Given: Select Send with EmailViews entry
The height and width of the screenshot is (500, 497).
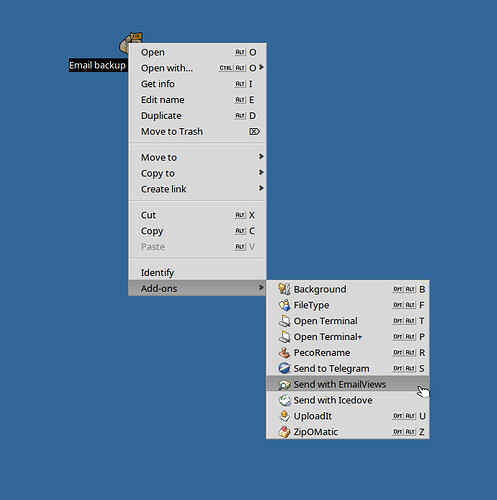Looking at the screenshot, I should click(x=348, y=384).
